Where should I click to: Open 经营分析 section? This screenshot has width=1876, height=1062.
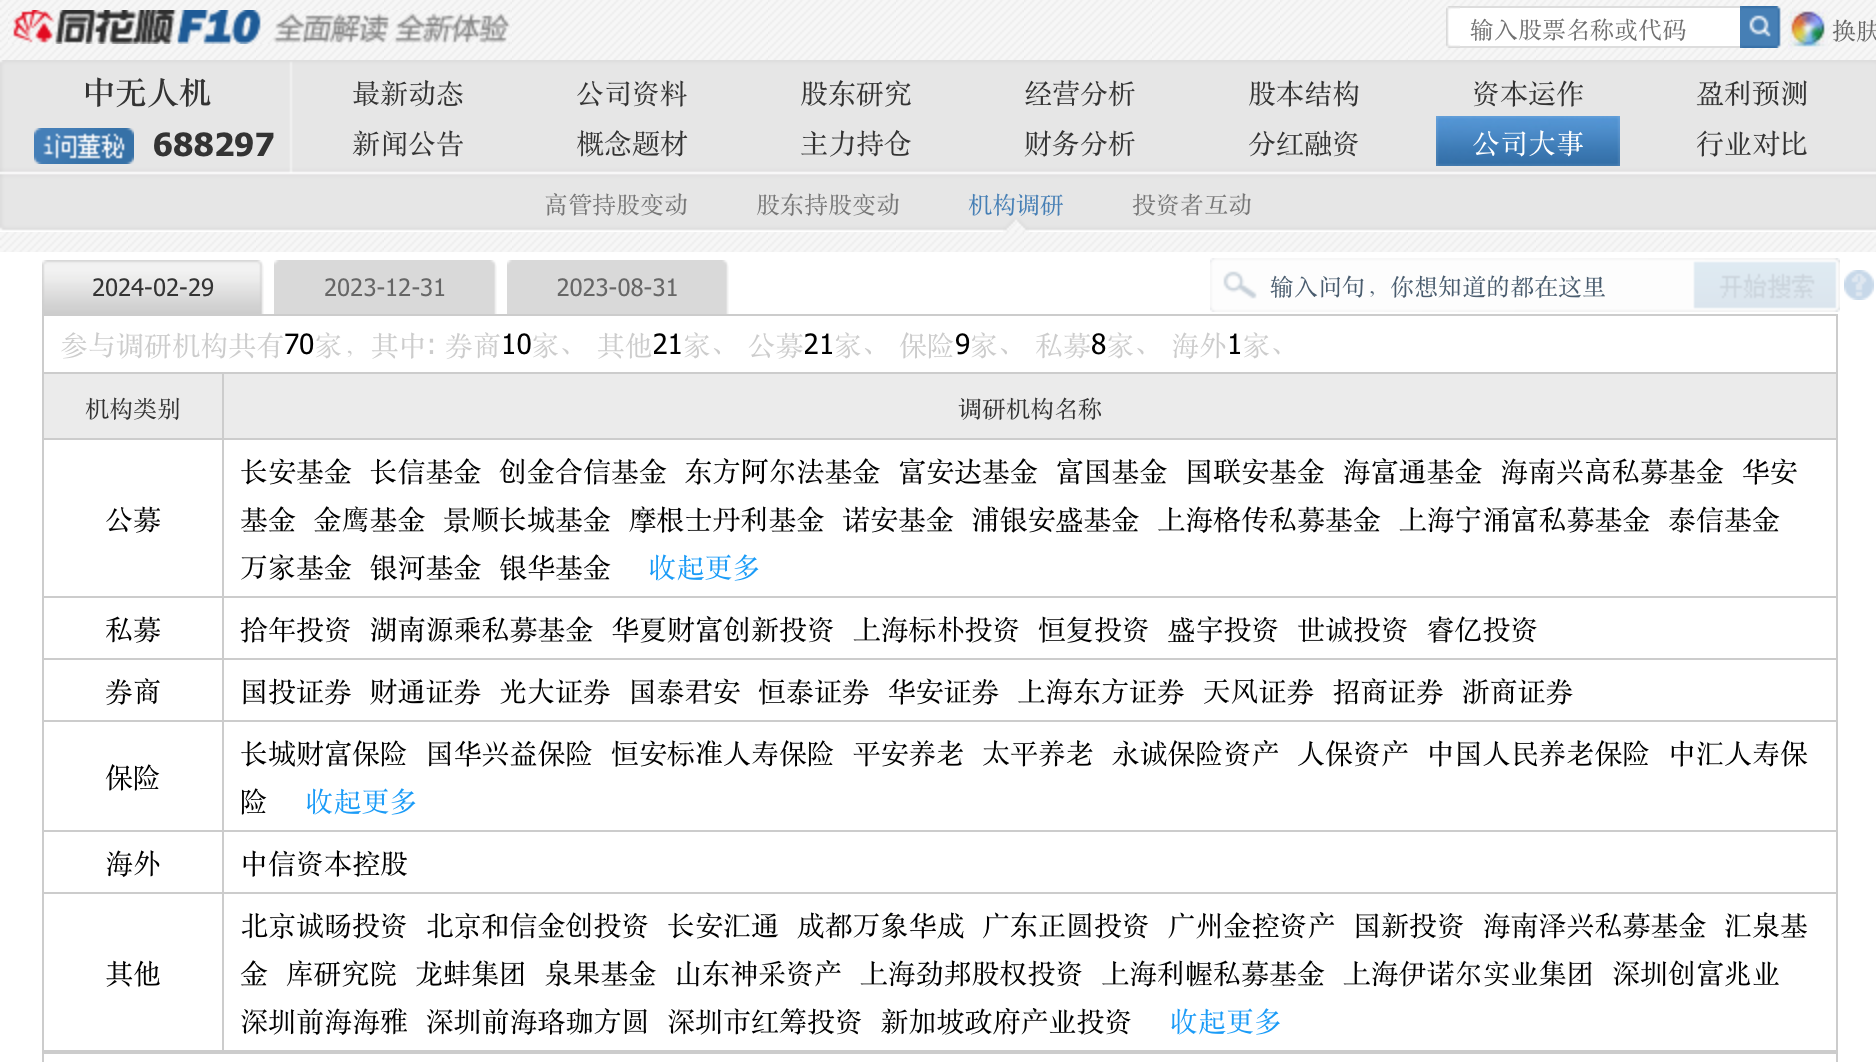point(1080,94)
